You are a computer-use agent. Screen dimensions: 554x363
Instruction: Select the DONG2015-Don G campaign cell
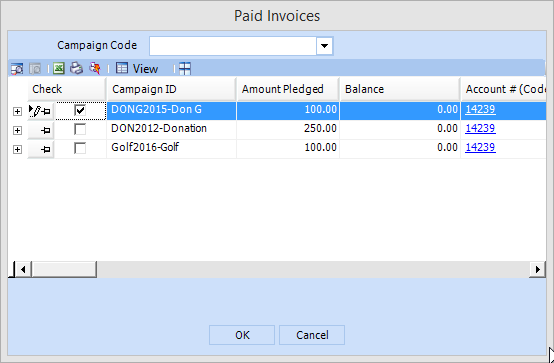[x=171, y=111]
